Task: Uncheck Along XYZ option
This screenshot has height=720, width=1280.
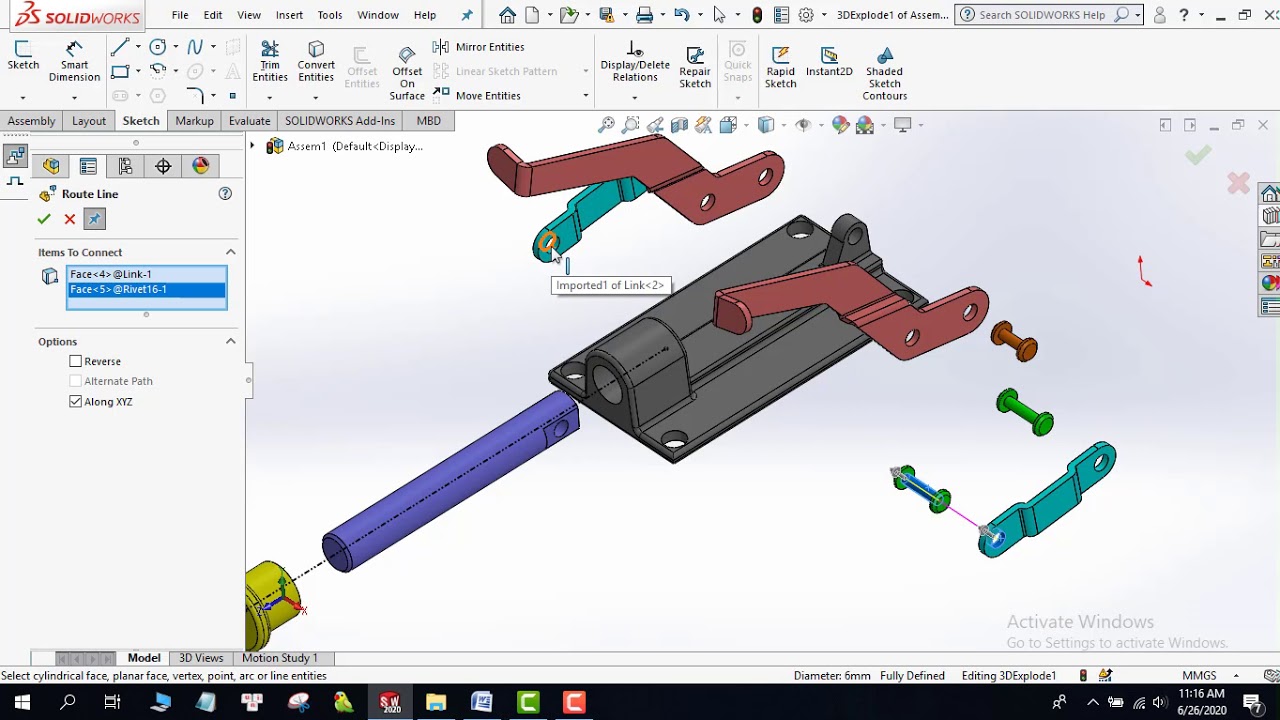Action: coord(76,401)
